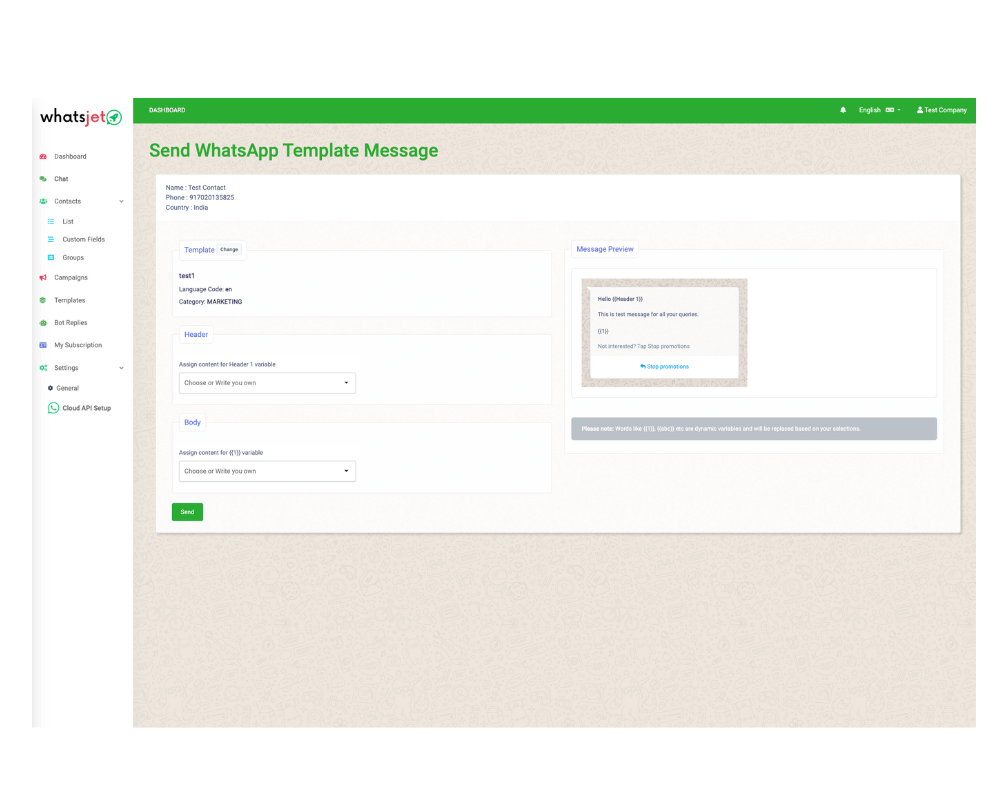Open Body {{1}} variable content dropdown
Screen dimensions: 1000x800
point(267,471)
